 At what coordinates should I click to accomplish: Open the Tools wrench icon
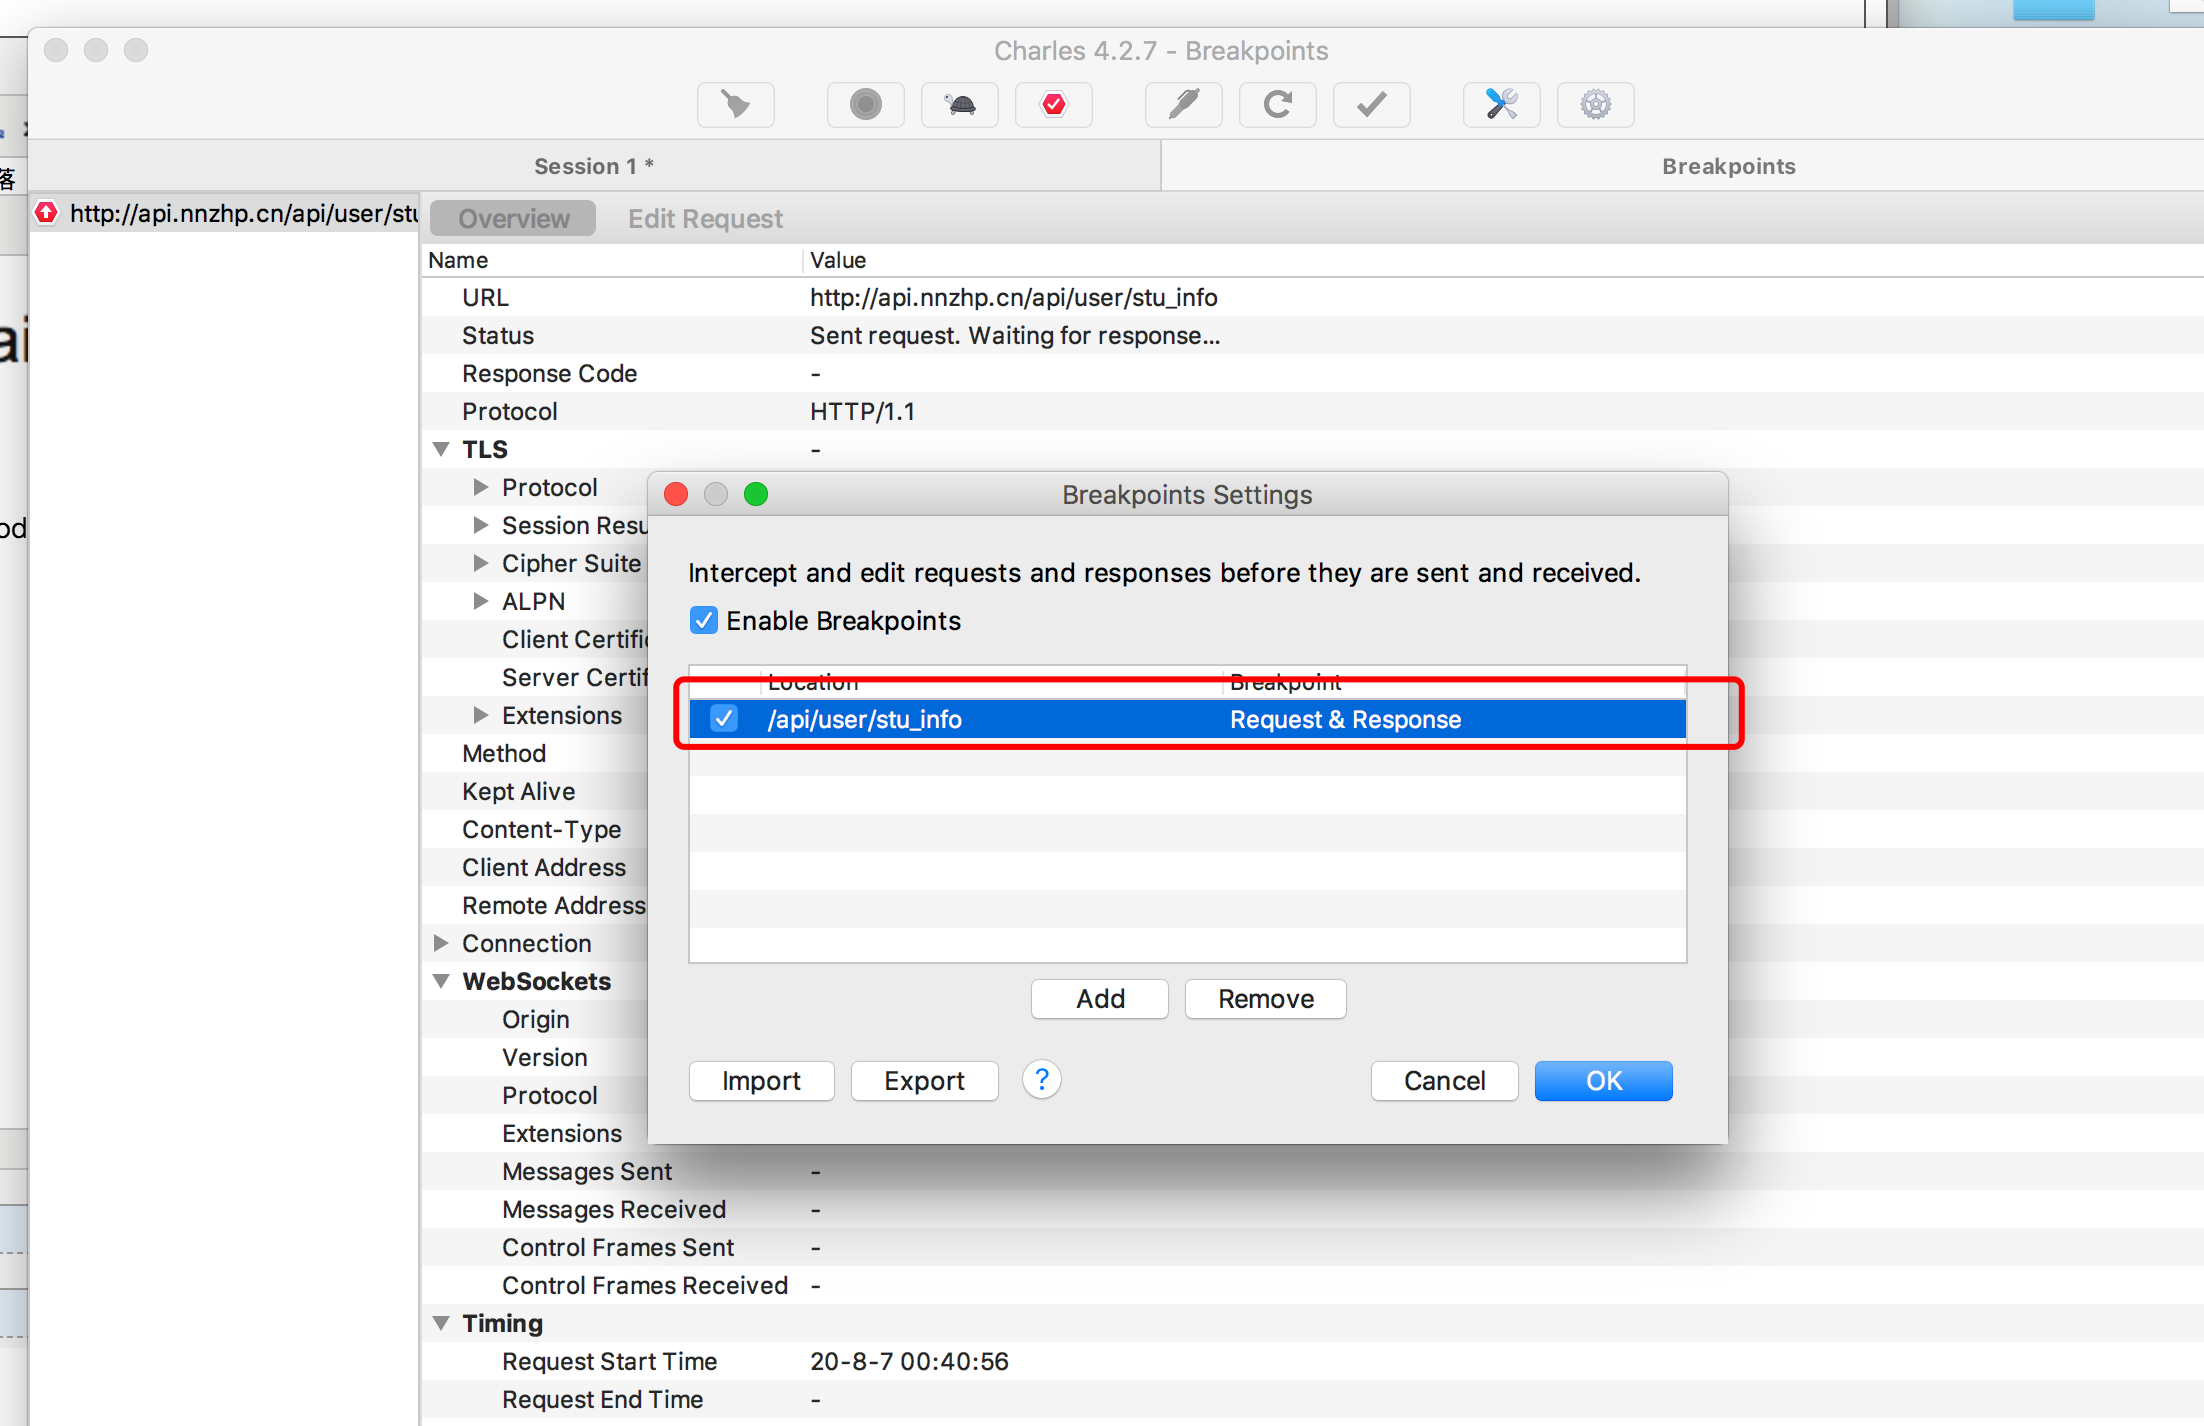[x=1501, y=104]
